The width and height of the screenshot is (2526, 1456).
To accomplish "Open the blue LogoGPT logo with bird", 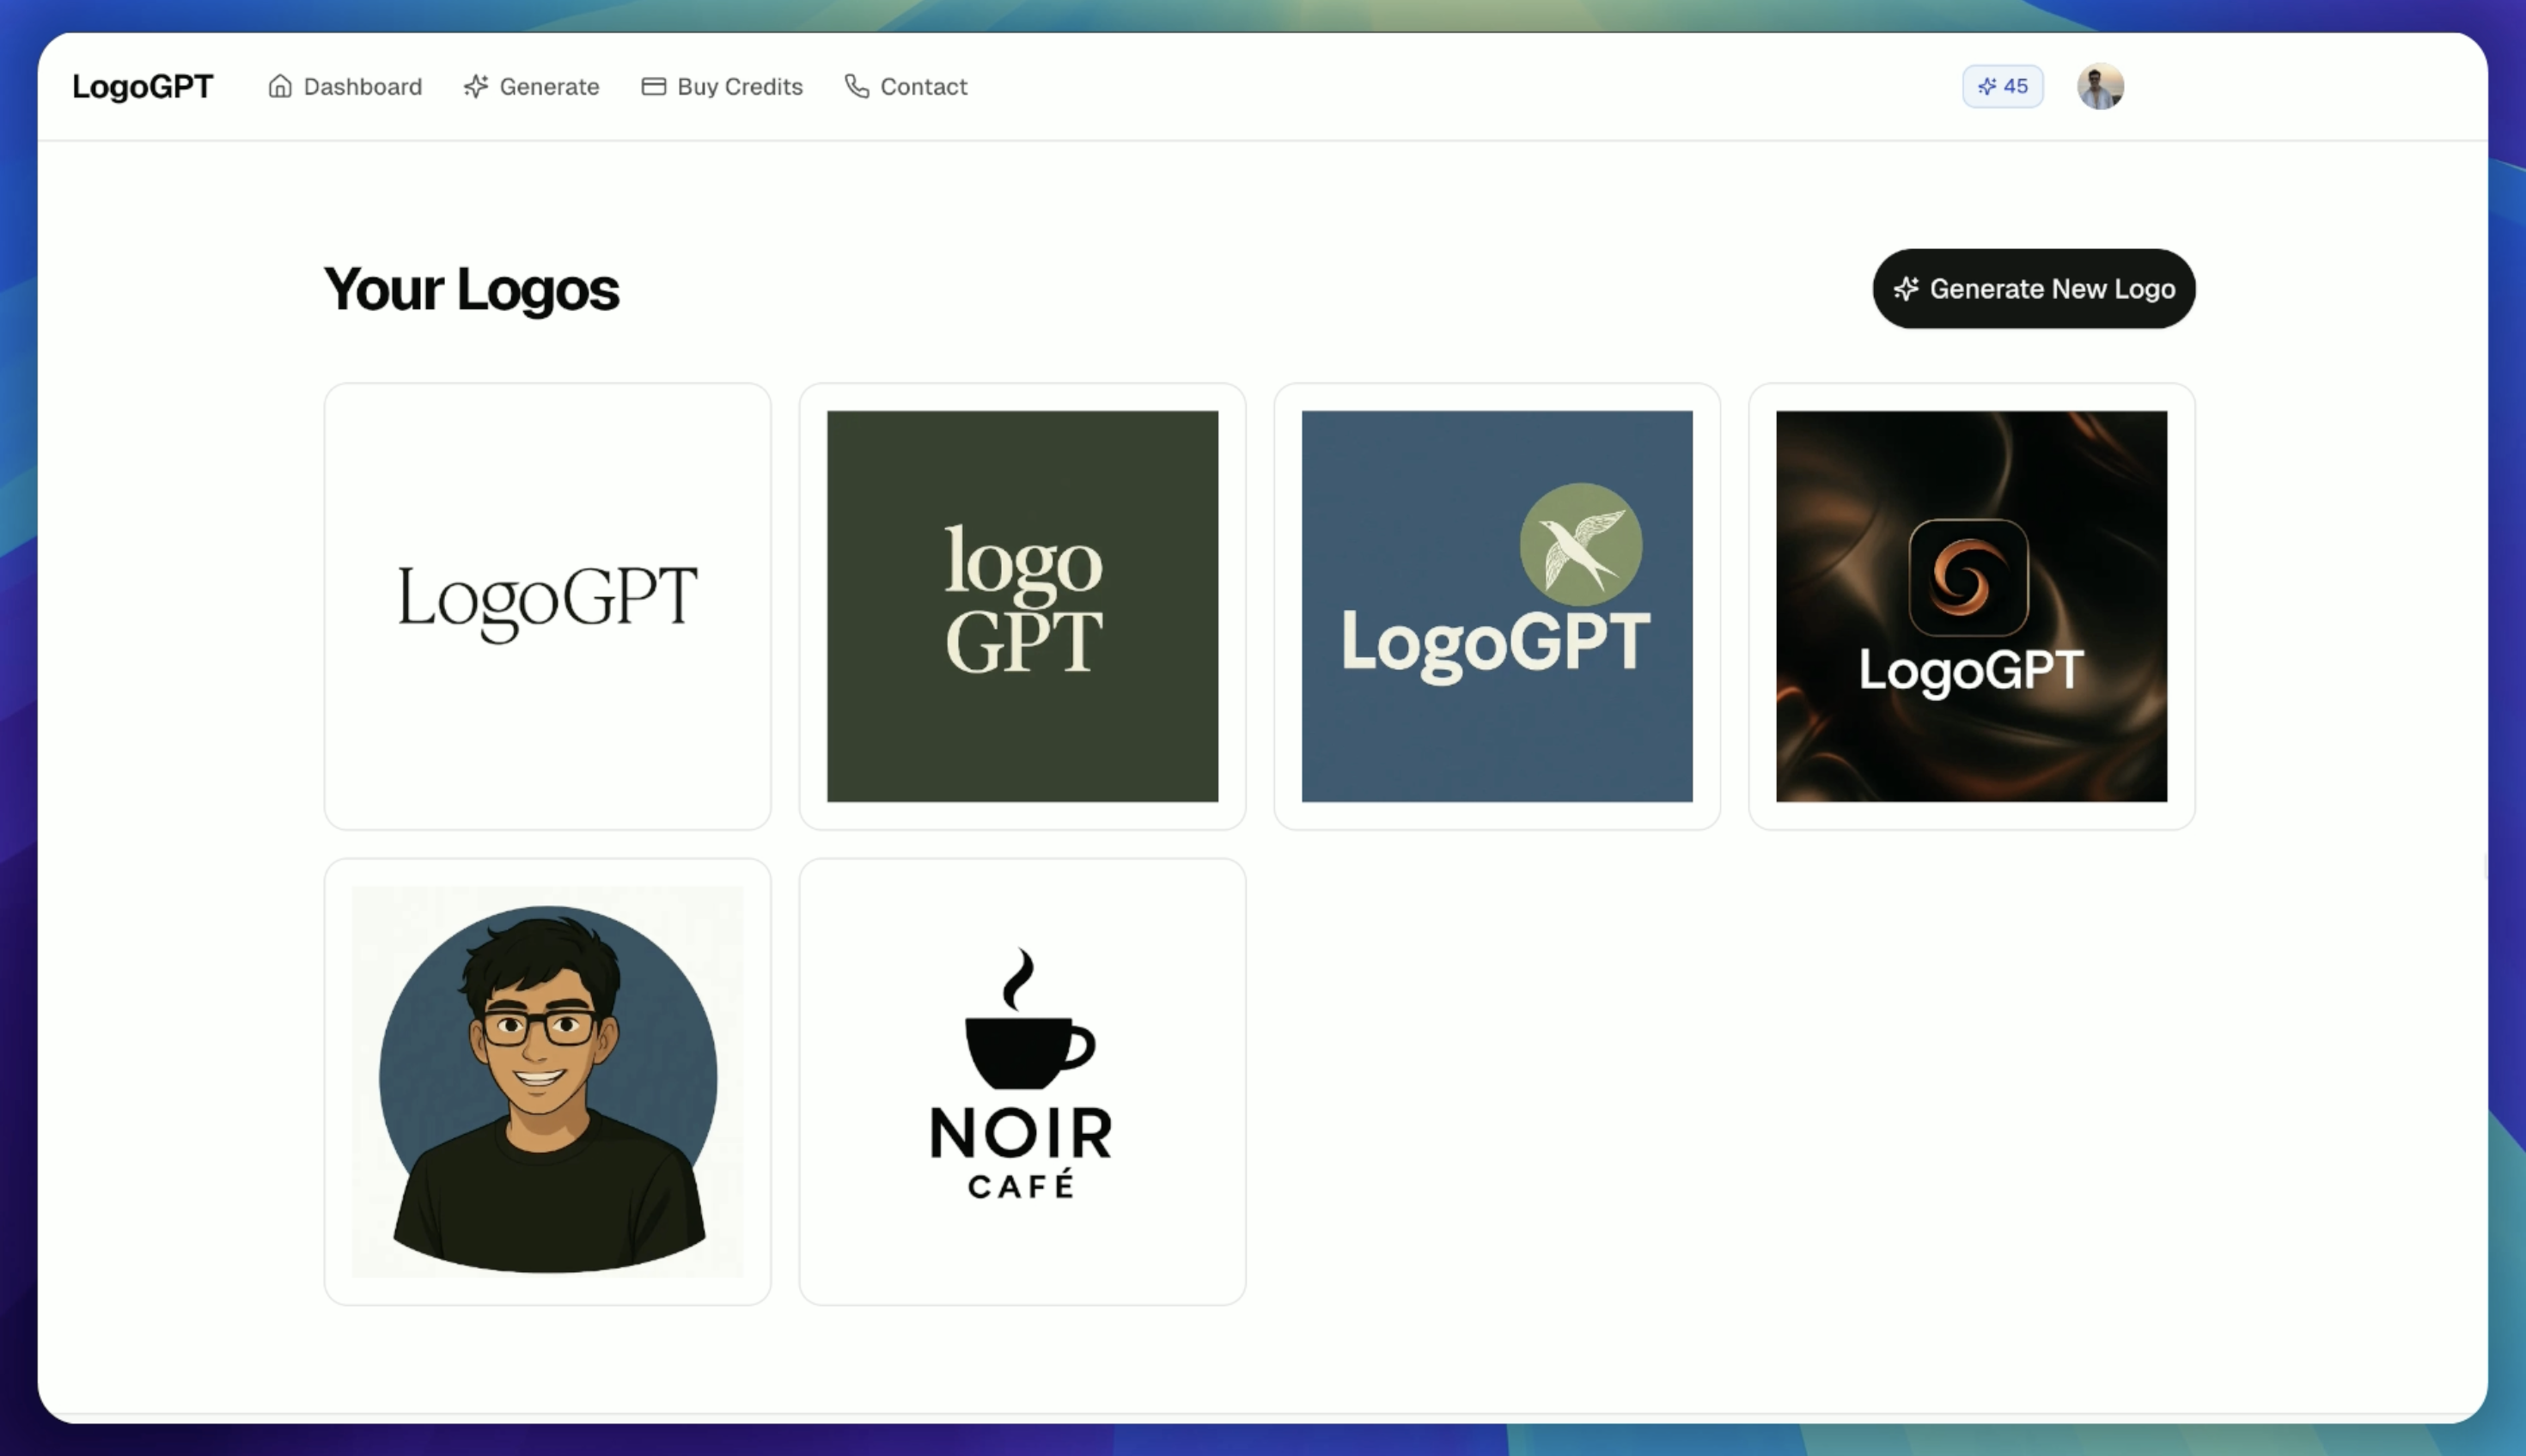I will [x=1497, y=606].
